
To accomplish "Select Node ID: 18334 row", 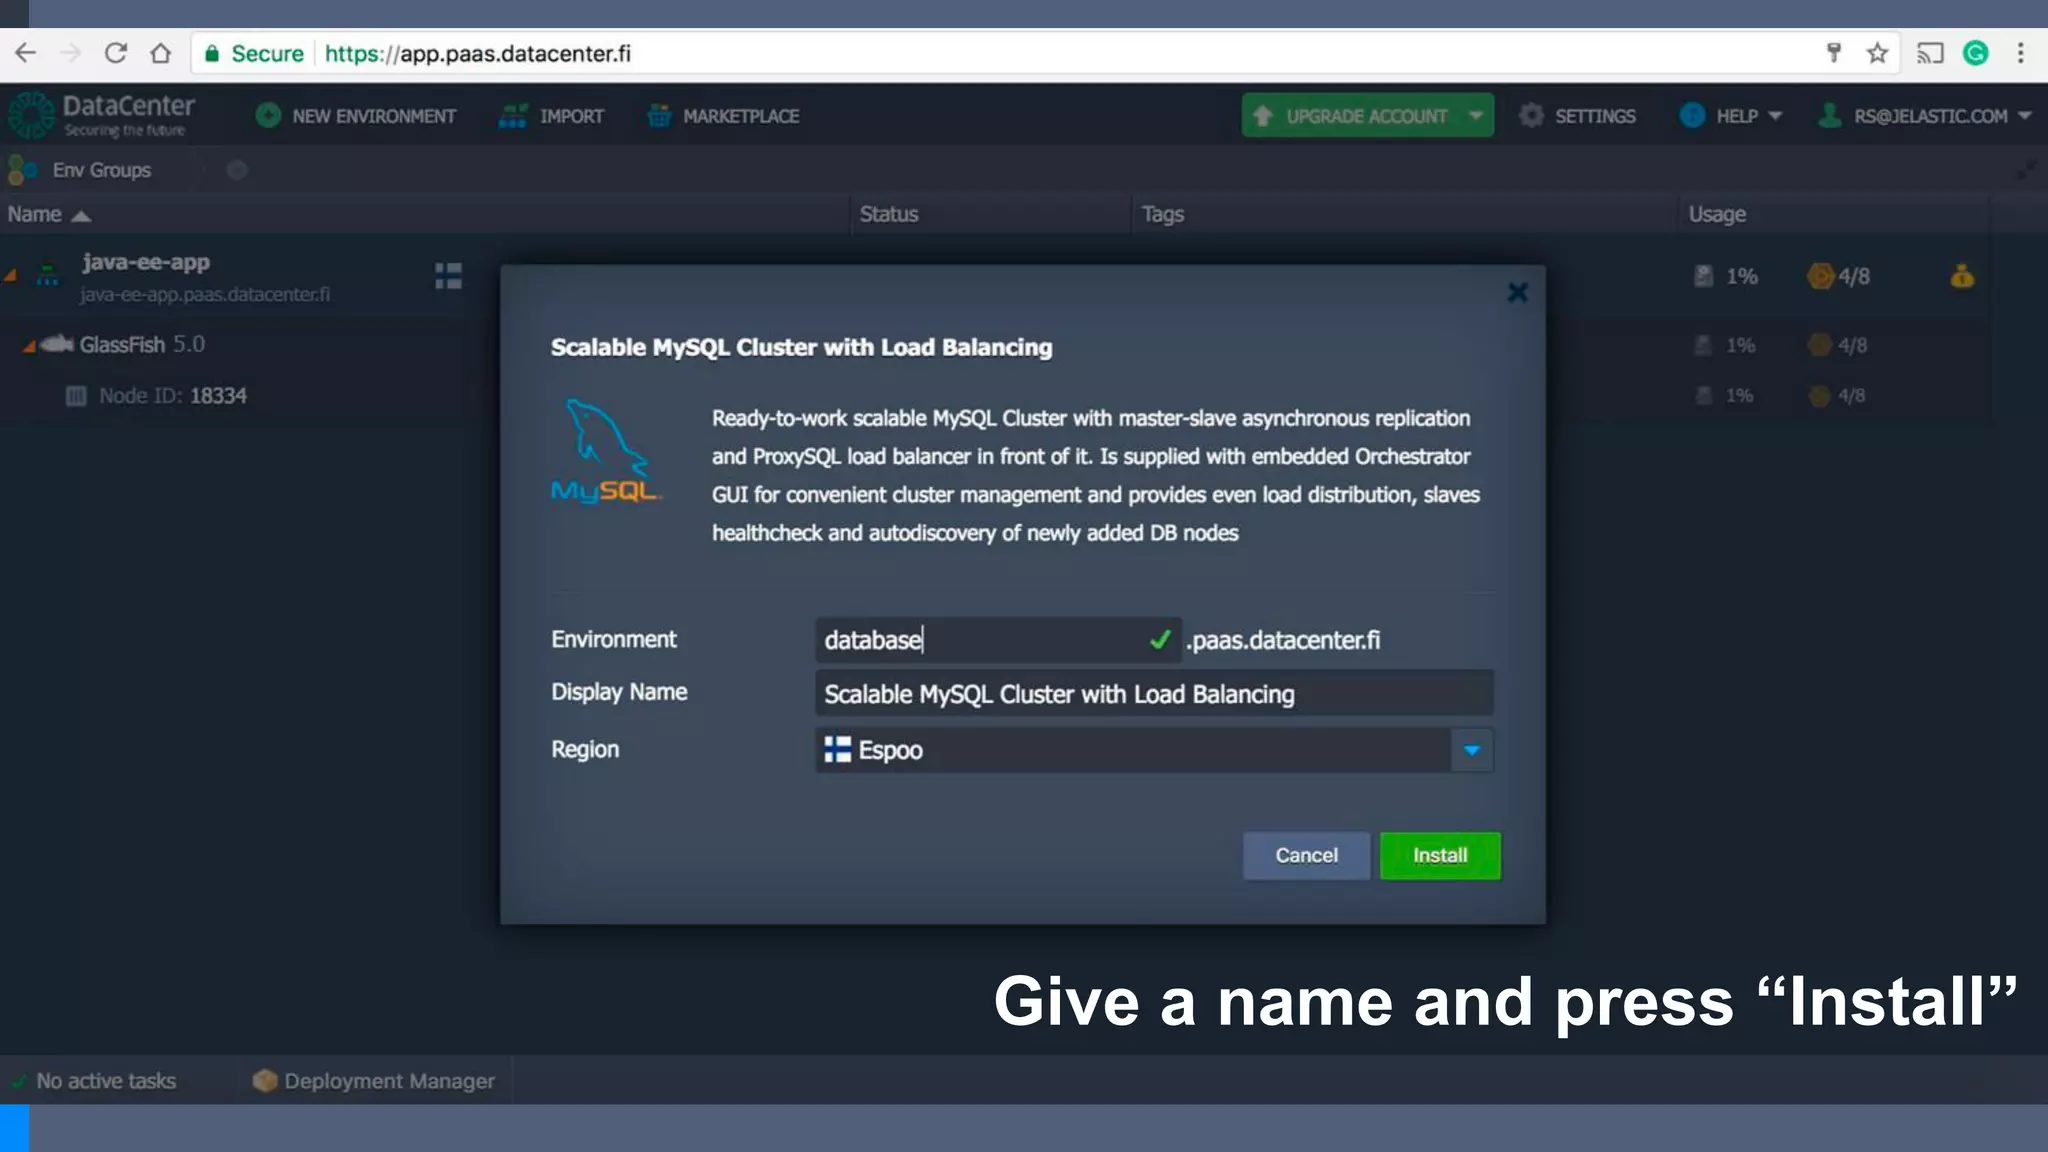I will pos(172,396).
